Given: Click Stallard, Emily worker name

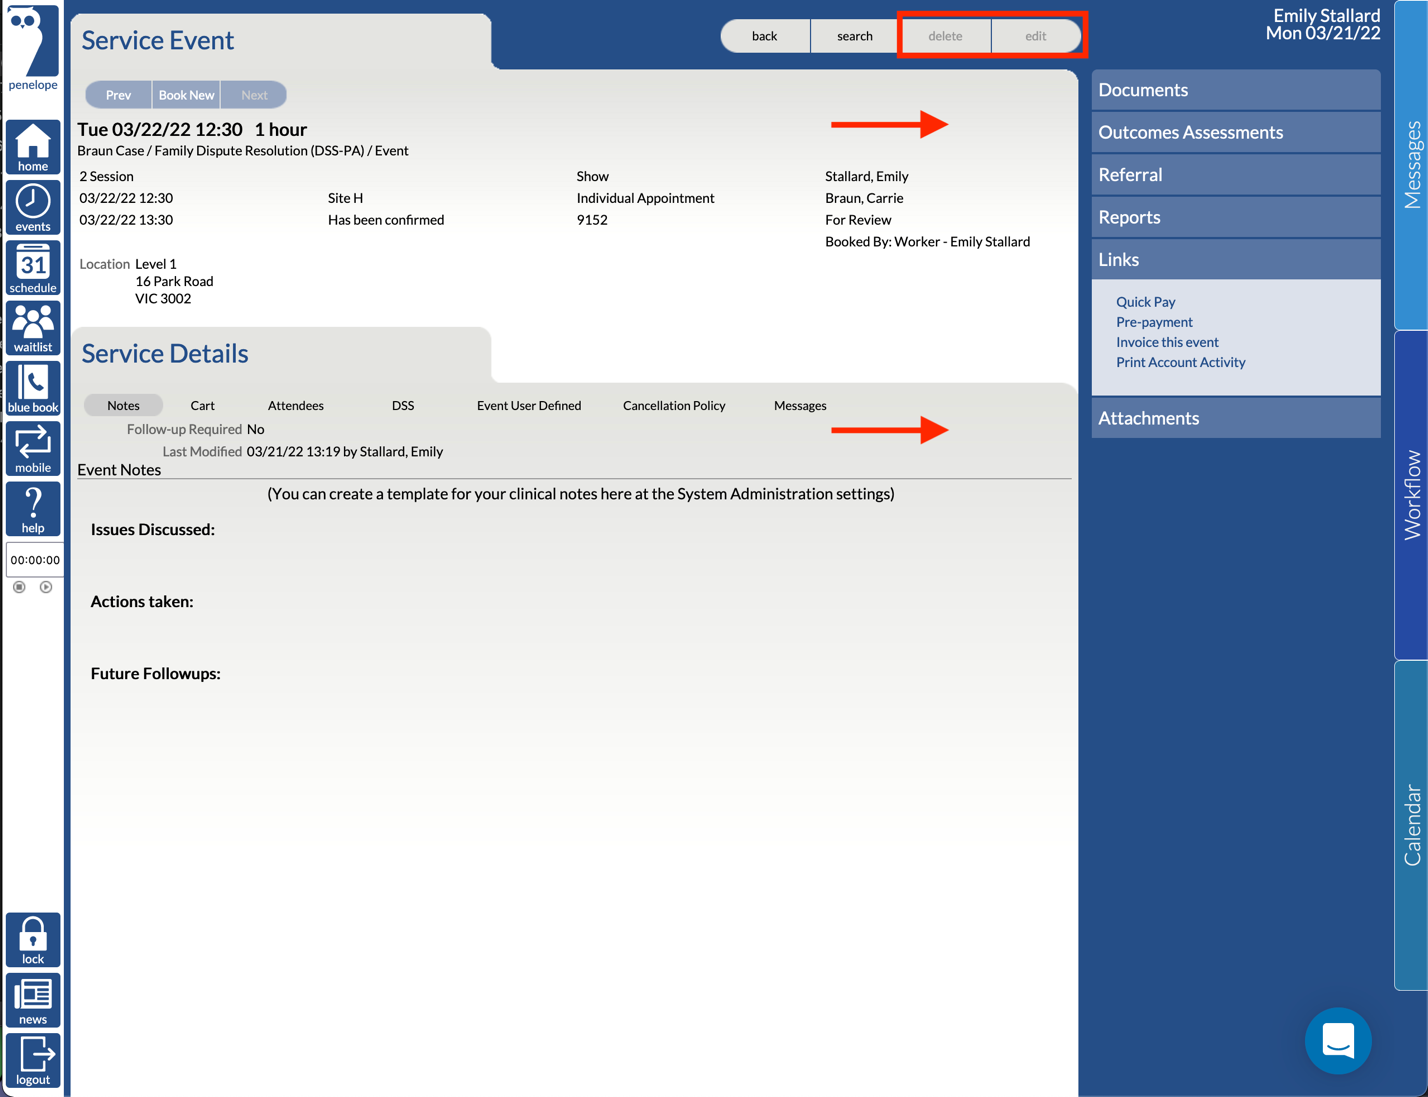Looking at the screenshot, I should [867, 176].
